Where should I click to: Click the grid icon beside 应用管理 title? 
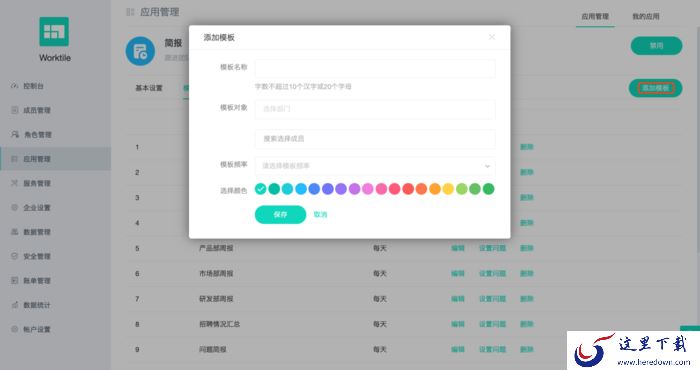(130, 12)
